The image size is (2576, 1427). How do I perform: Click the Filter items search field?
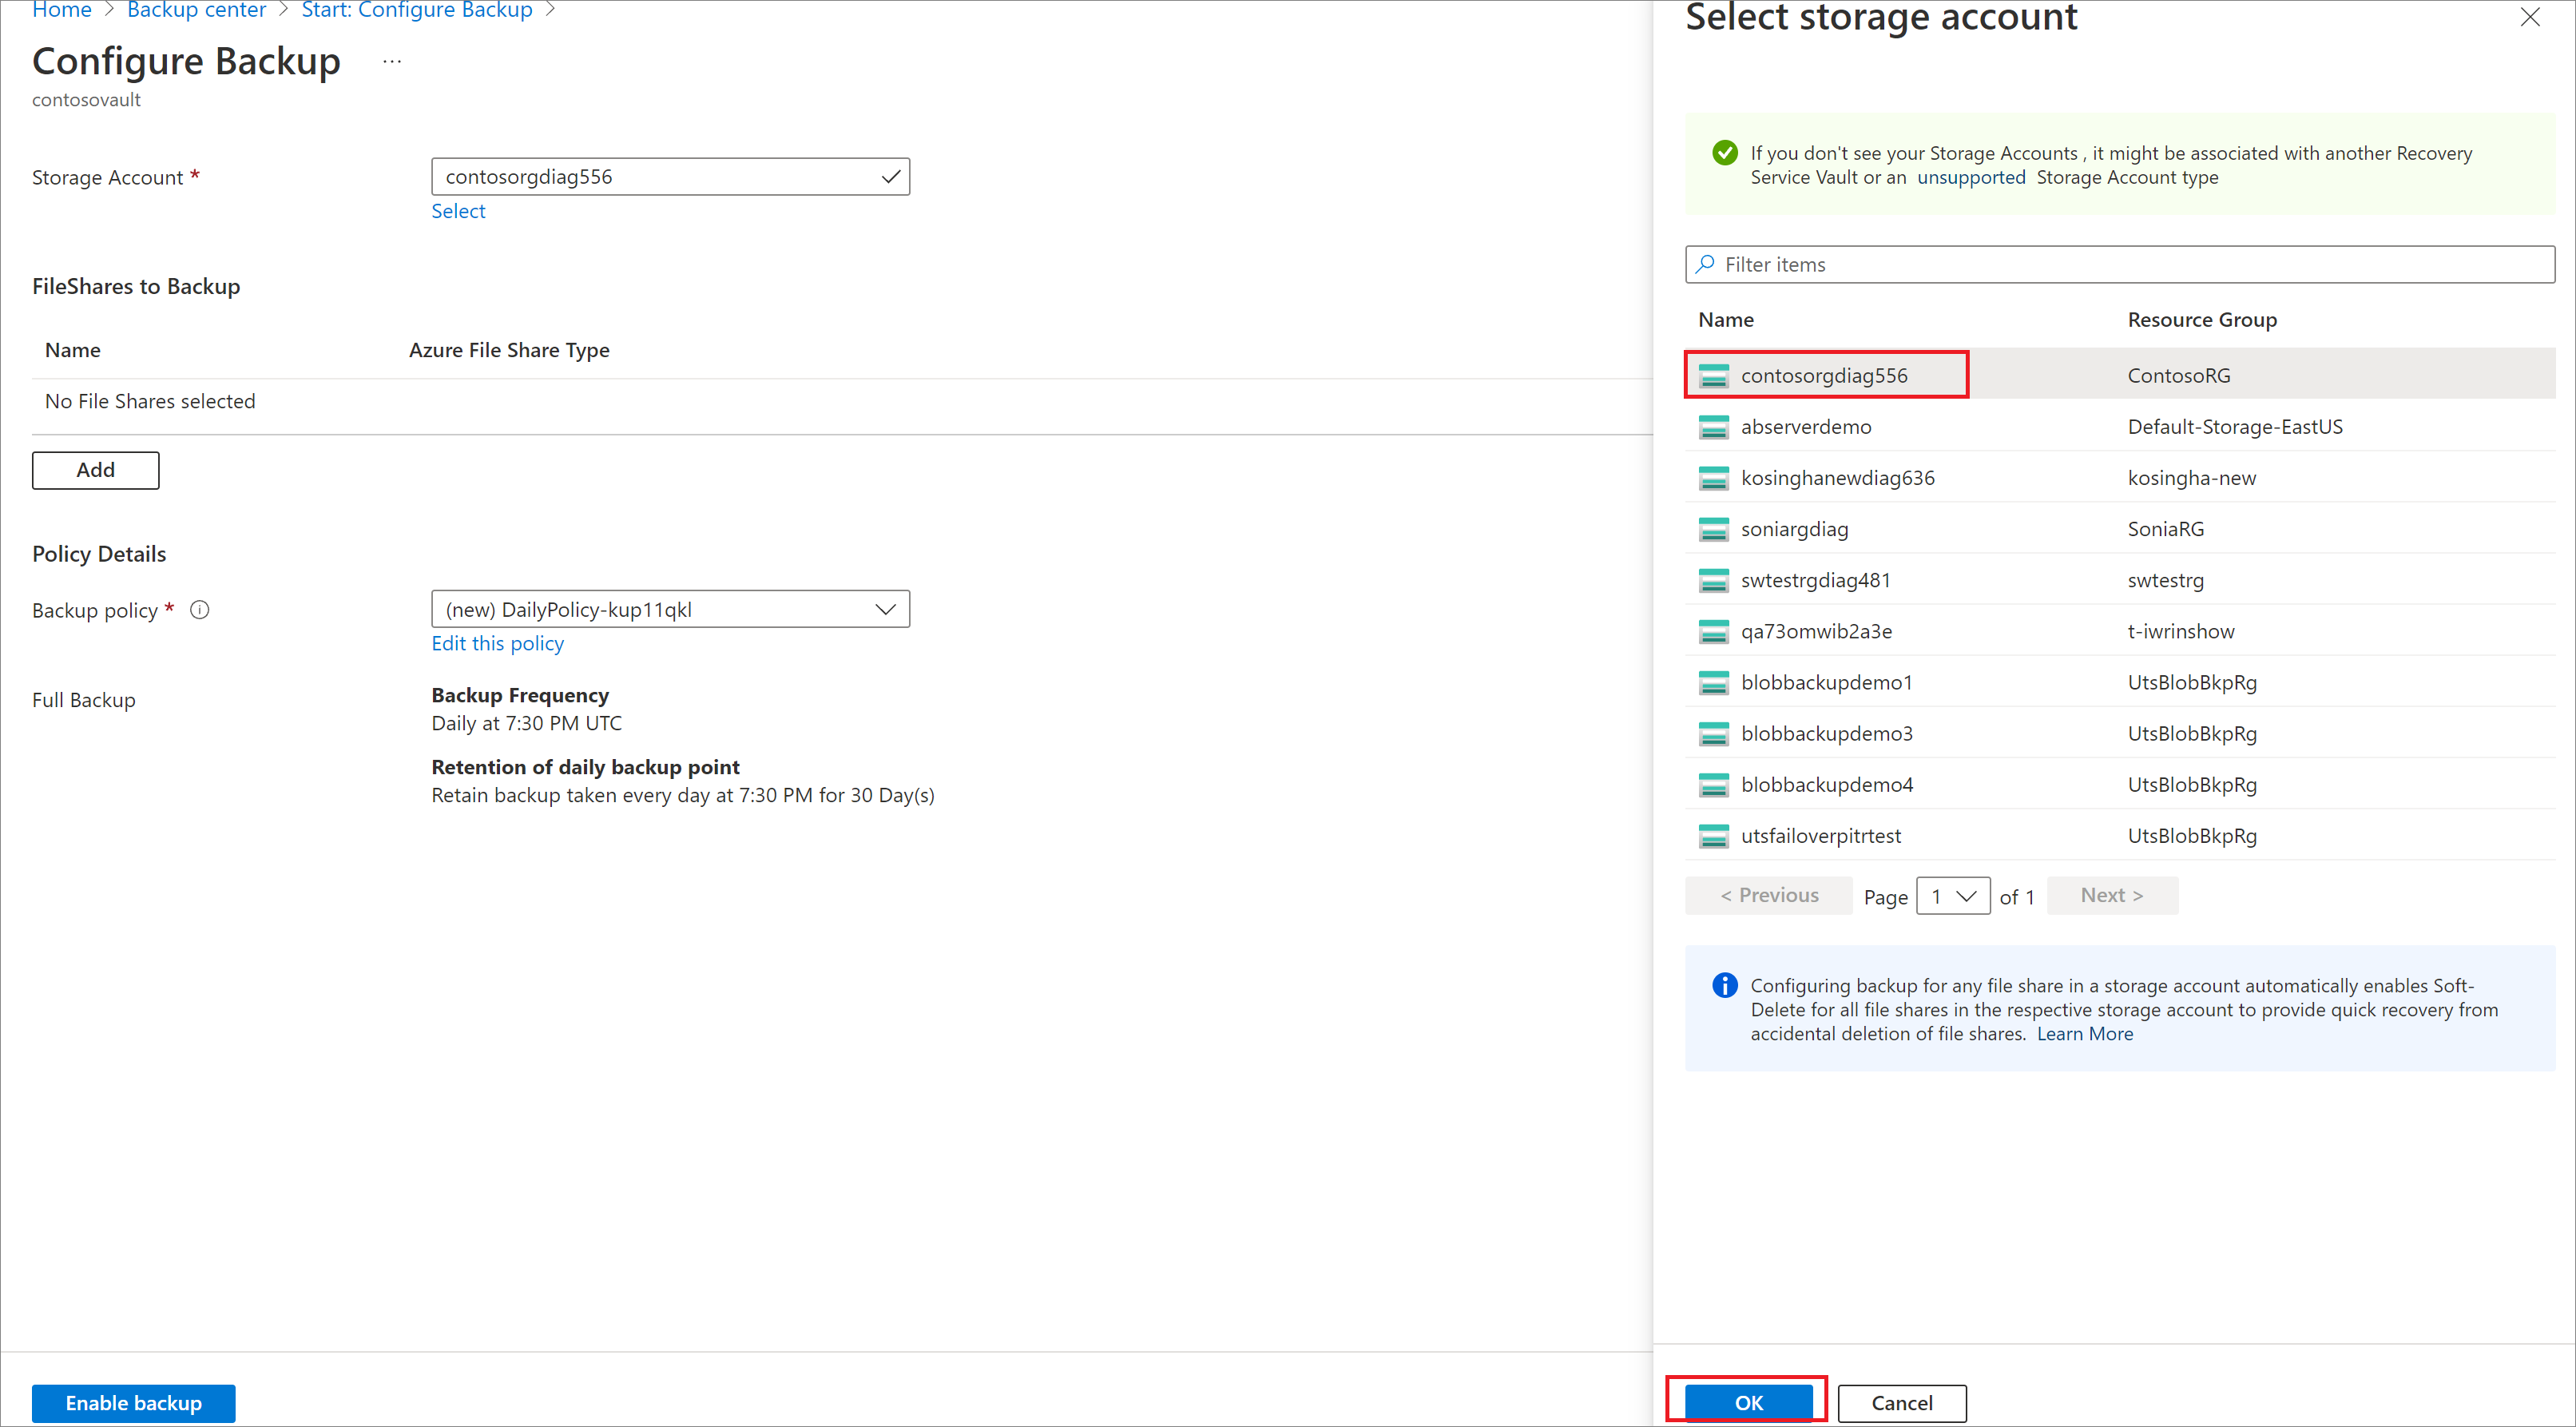2120,264
